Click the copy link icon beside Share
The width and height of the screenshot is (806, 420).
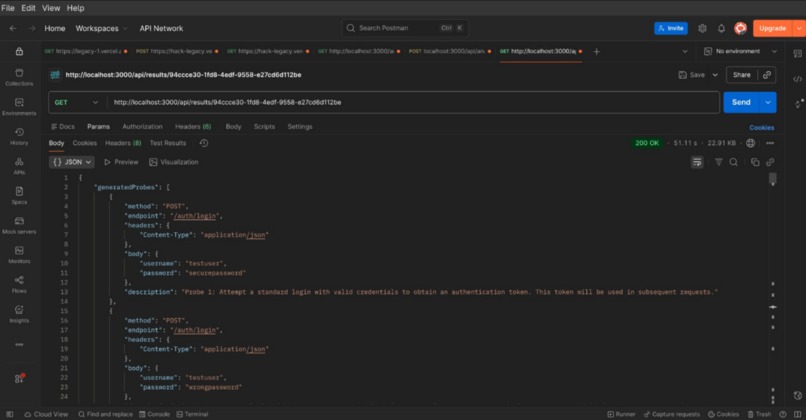coord(767,75)
